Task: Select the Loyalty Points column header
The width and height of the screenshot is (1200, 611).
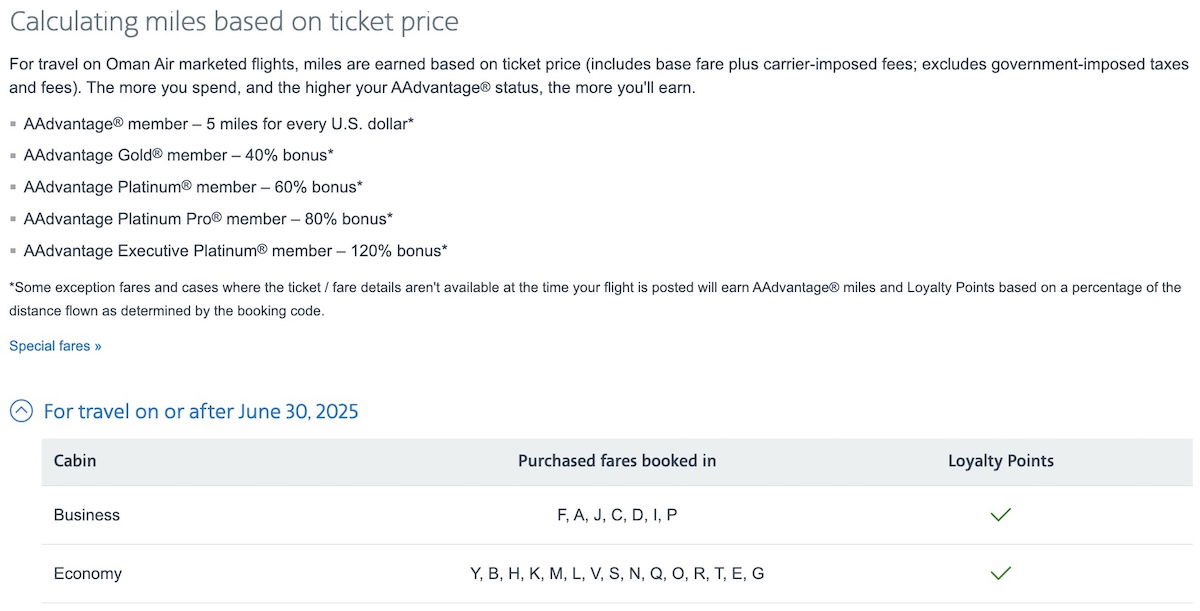Action: point(1001,461)
